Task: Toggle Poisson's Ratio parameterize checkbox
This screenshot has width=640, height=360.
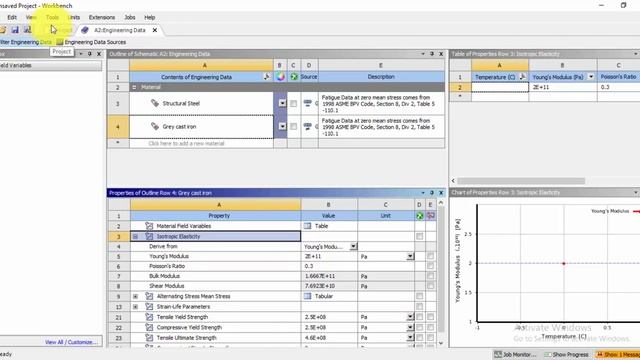Action: [431, 266]
